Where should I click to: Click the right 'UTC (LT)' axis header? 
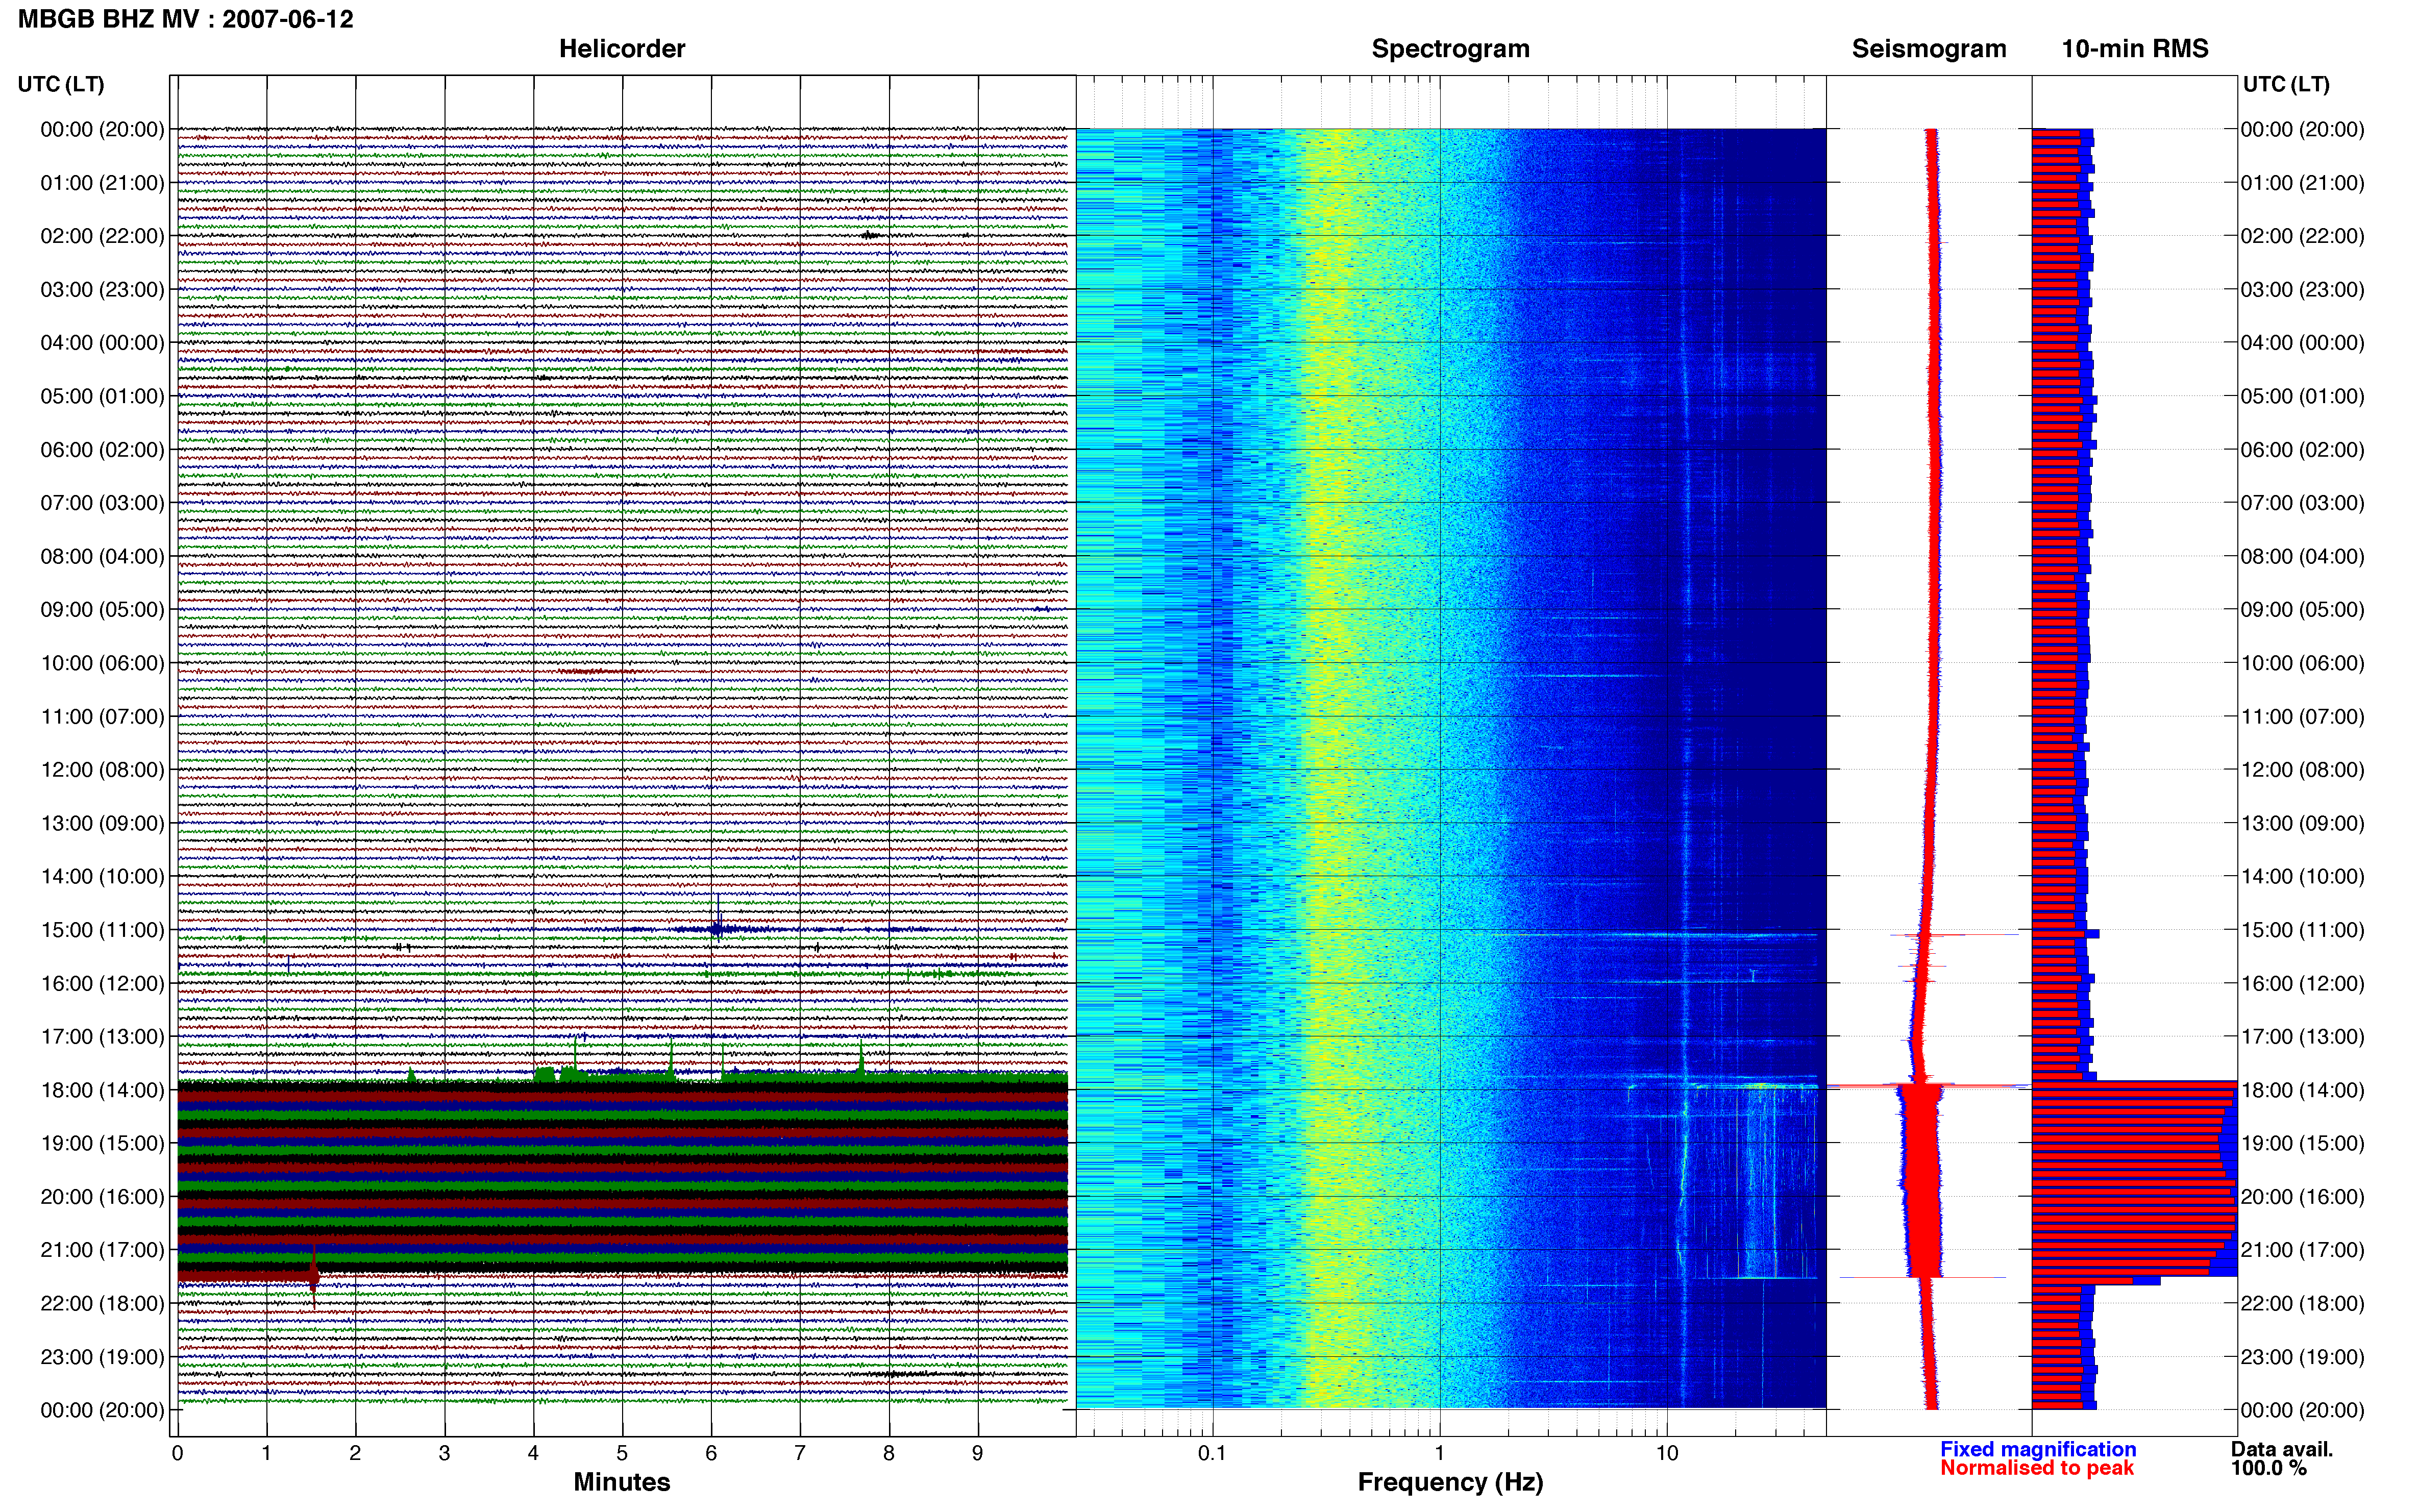click(2286, 84)
